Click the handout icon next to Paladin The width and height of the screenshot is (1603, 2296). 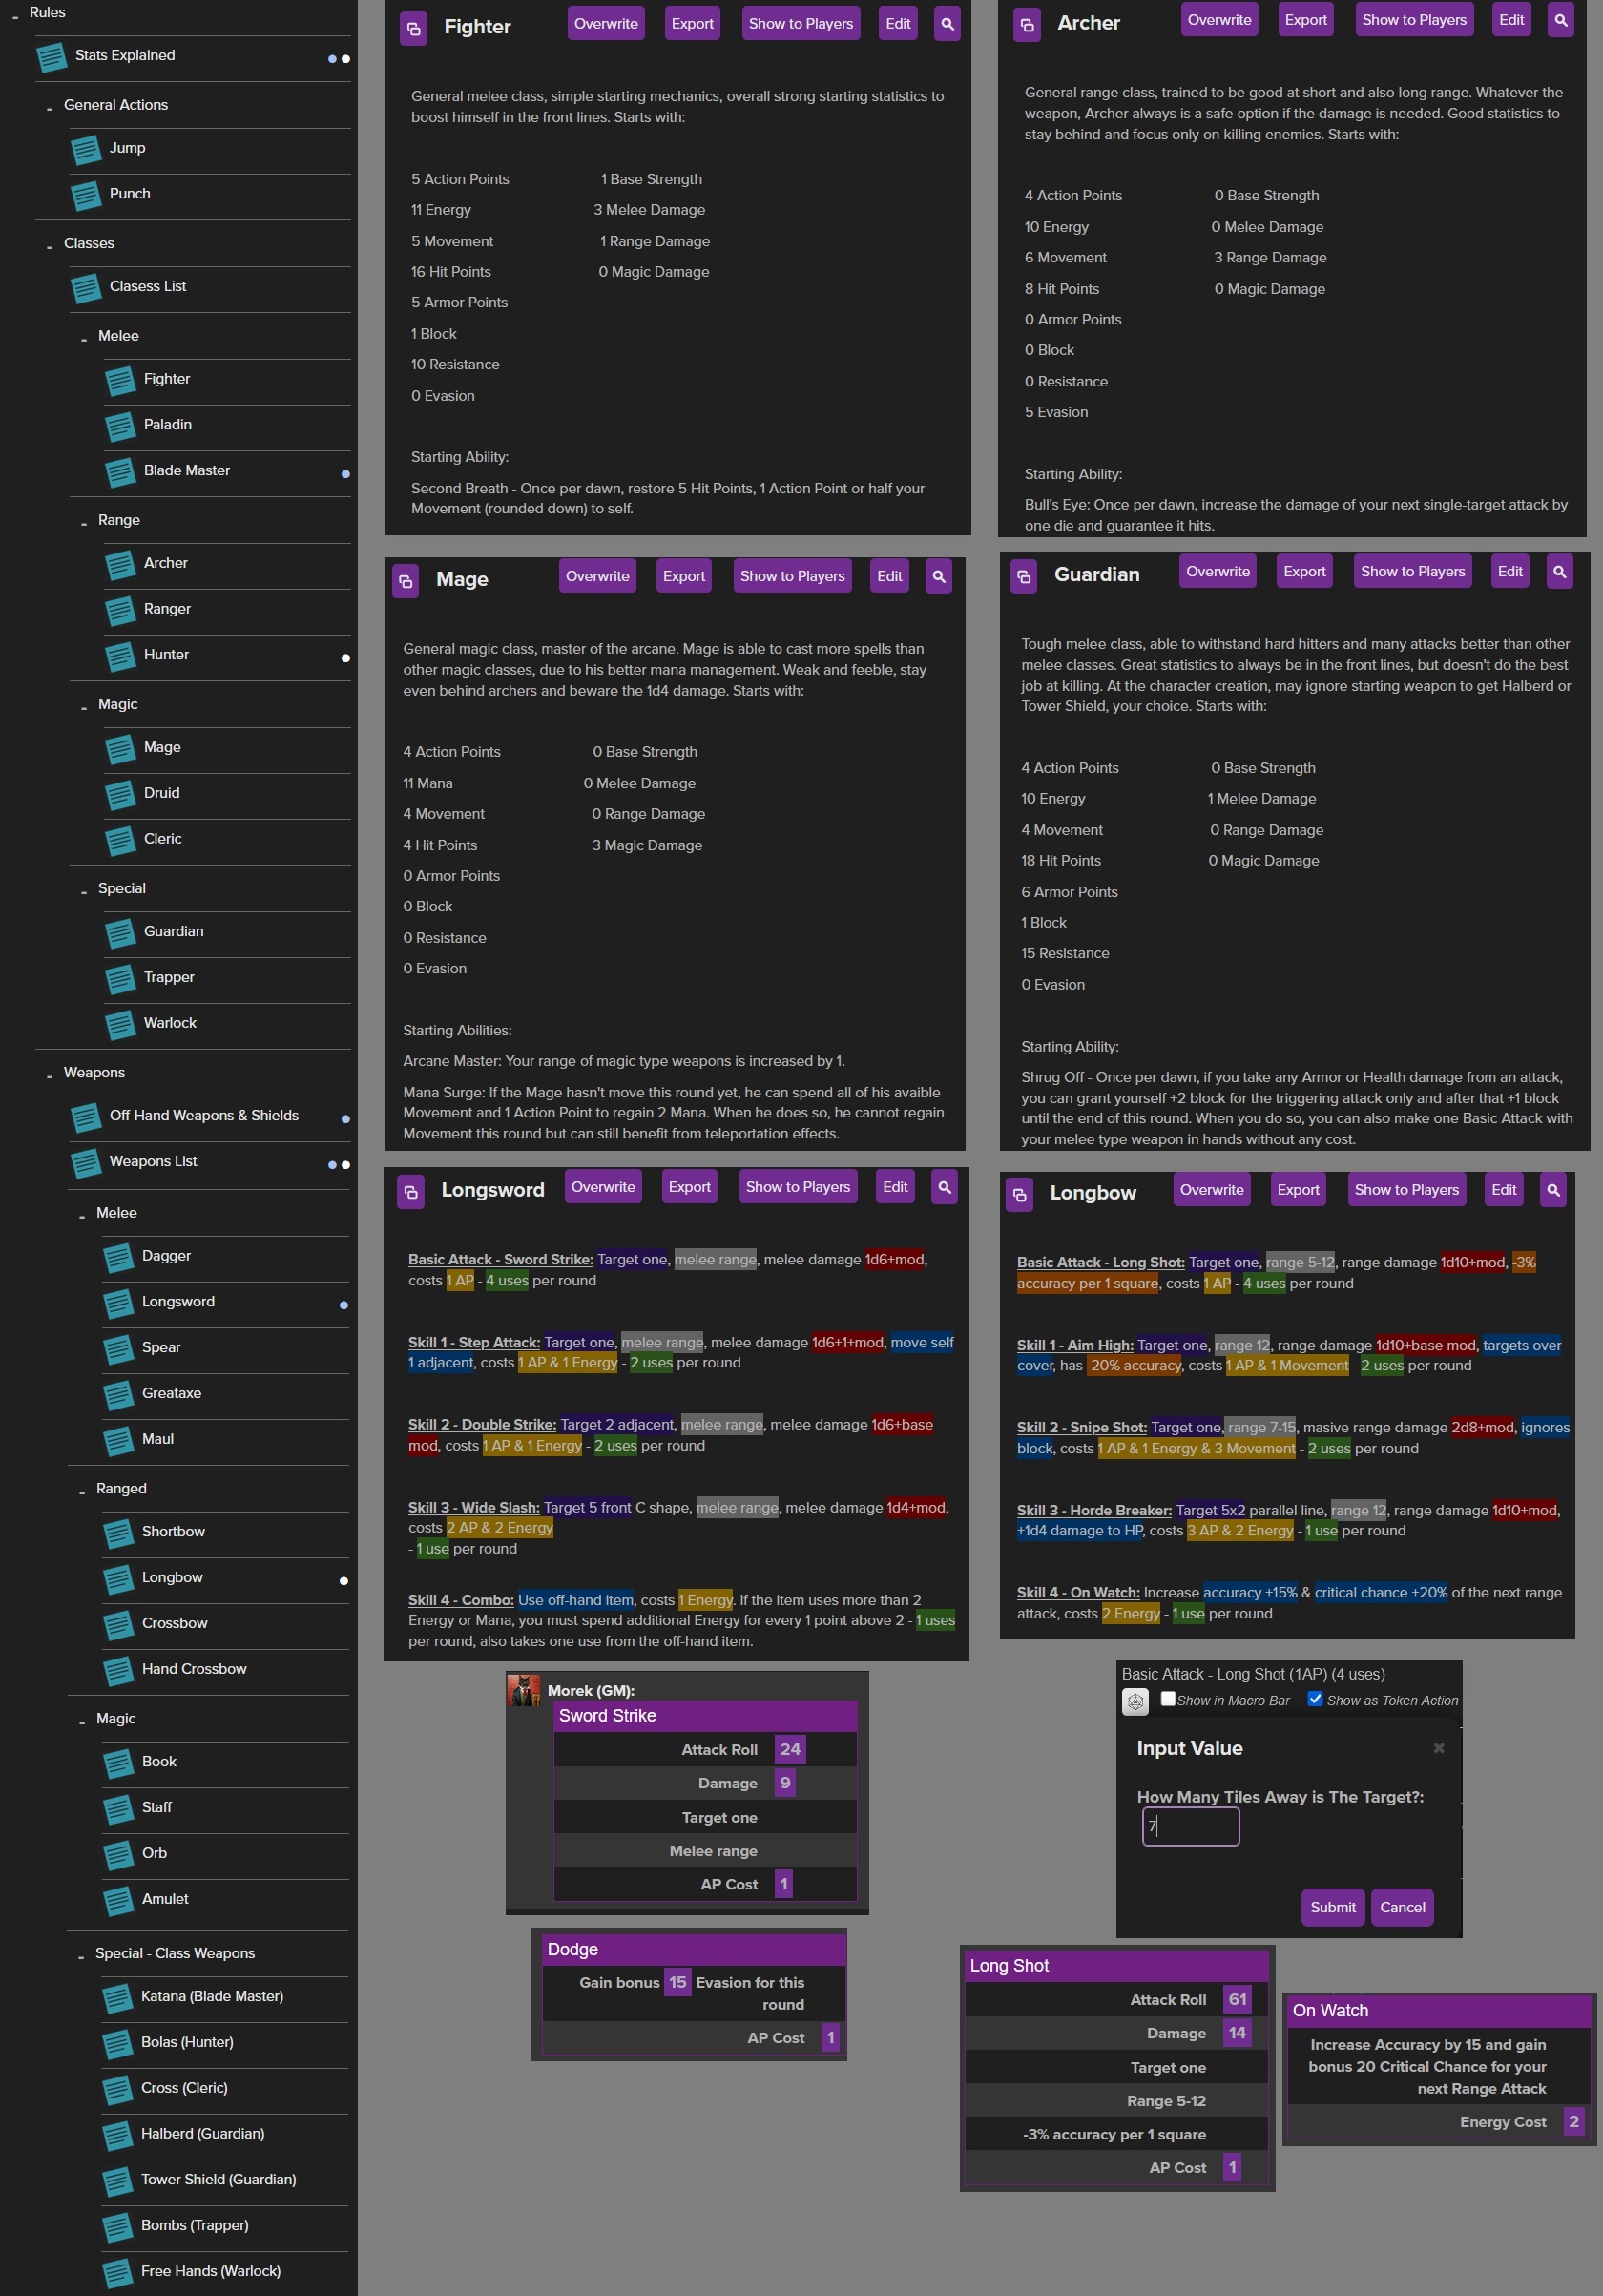click(x=120, y=427)
